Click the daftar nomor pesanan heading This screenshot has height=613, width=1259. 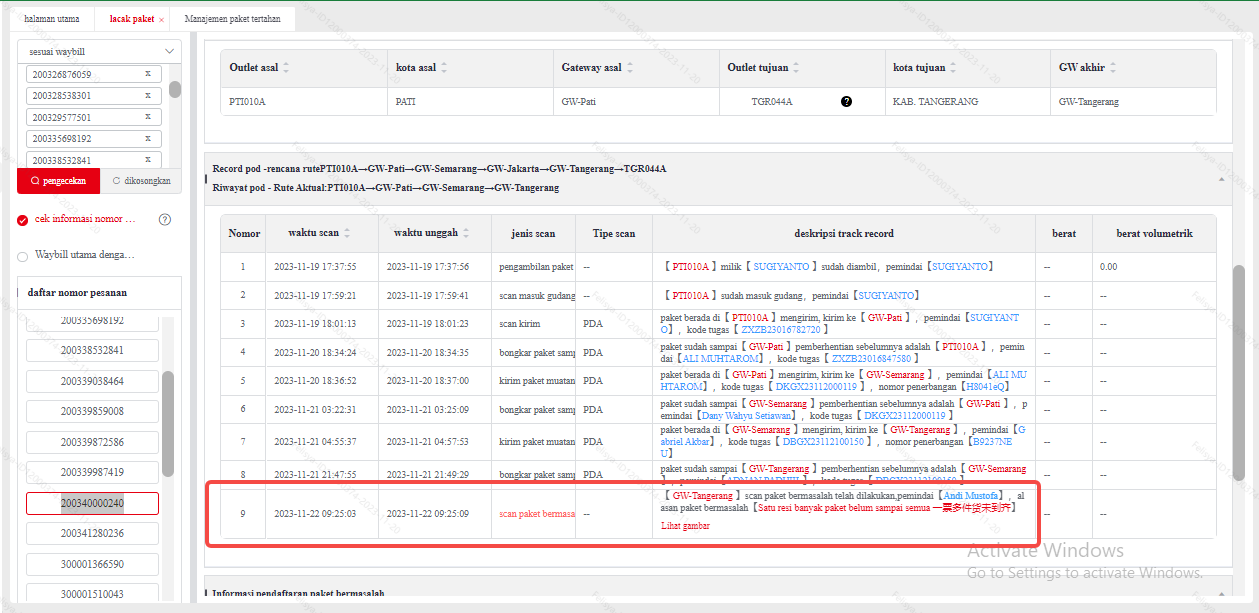77,293
